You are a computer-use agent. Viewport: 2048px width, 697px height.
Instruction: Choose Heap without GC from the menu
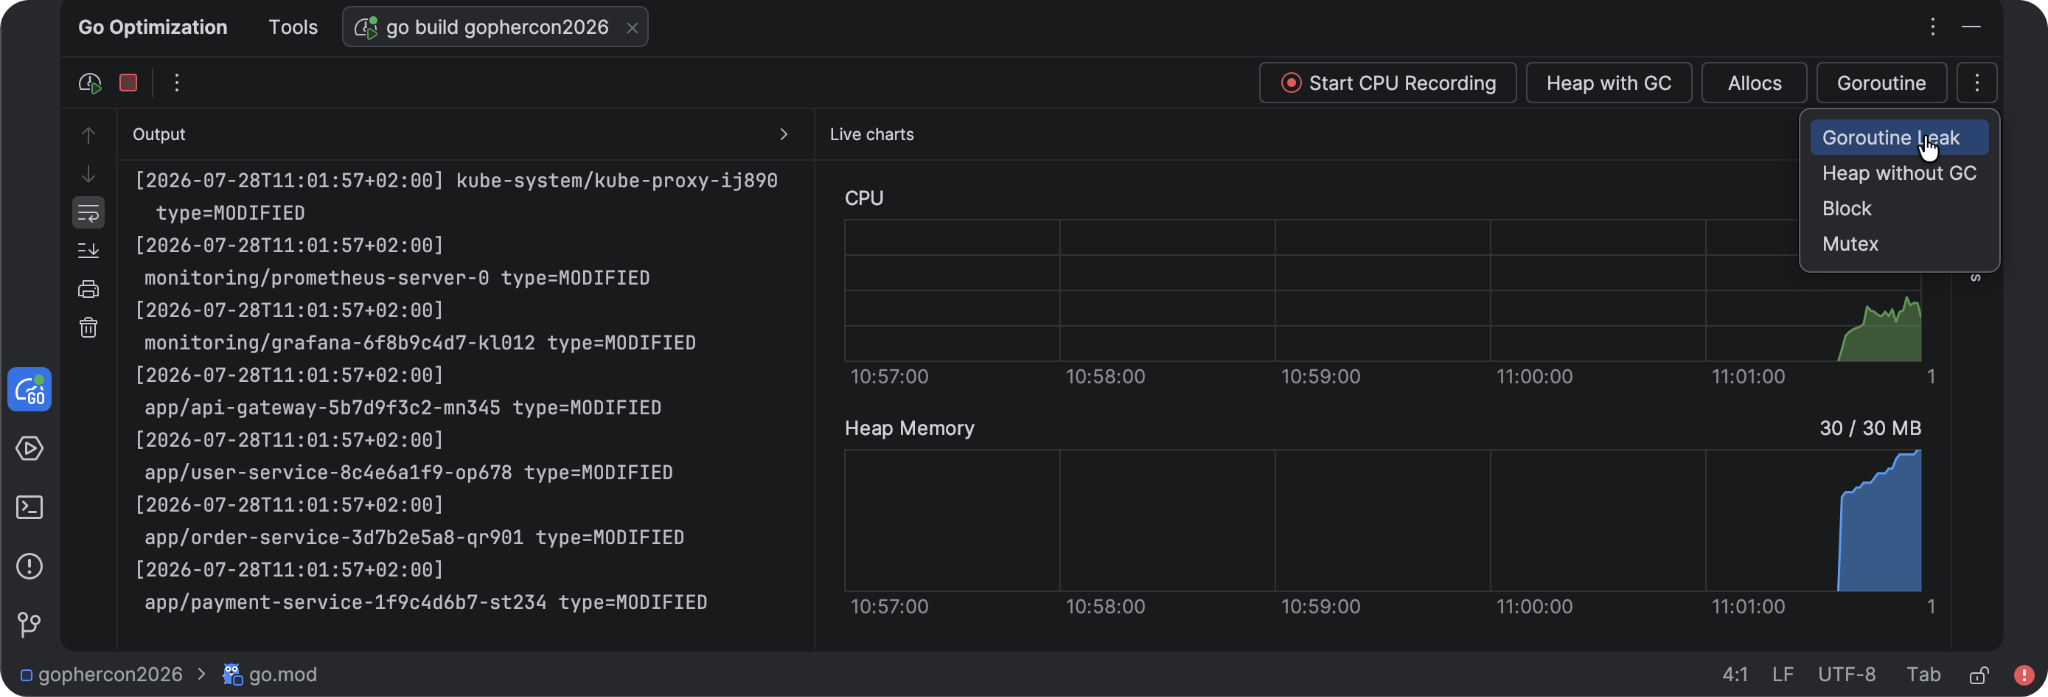1899,173
